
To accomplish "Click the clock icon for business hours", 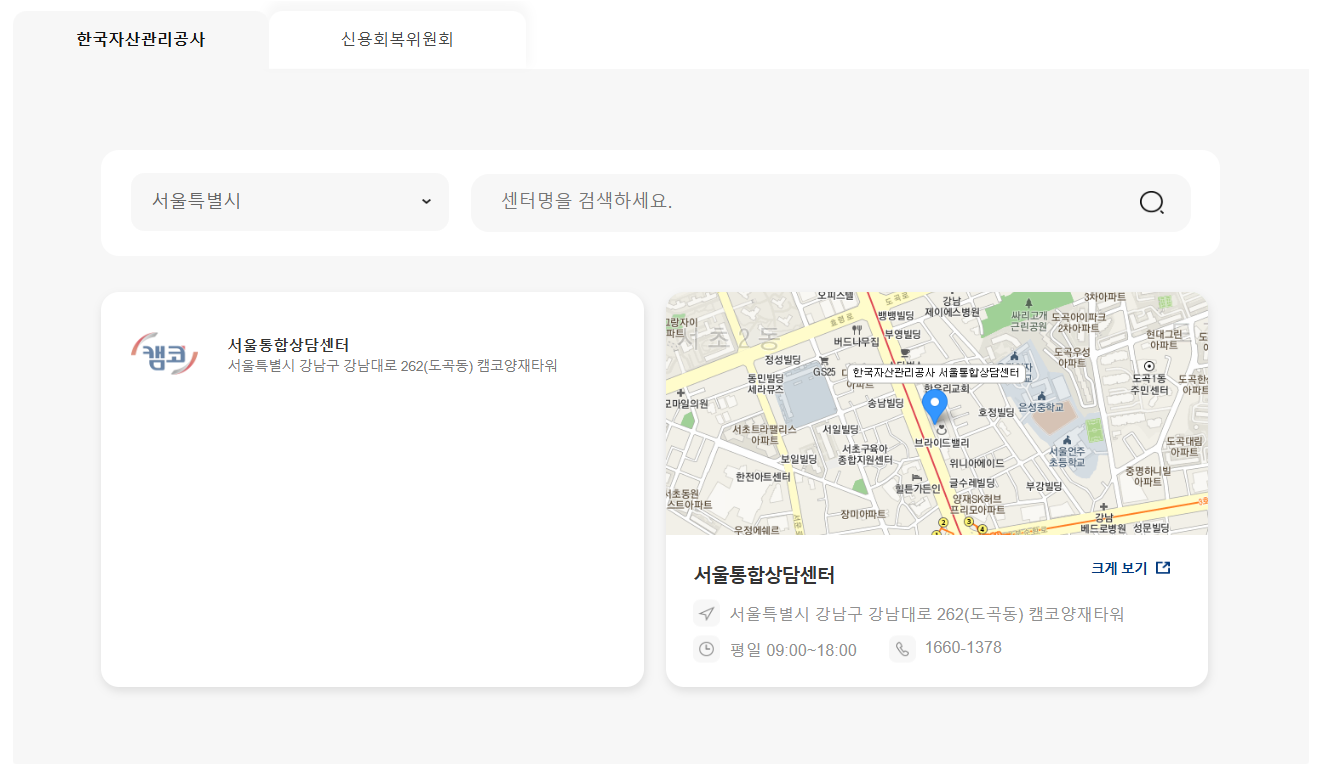I will [706, 649].
